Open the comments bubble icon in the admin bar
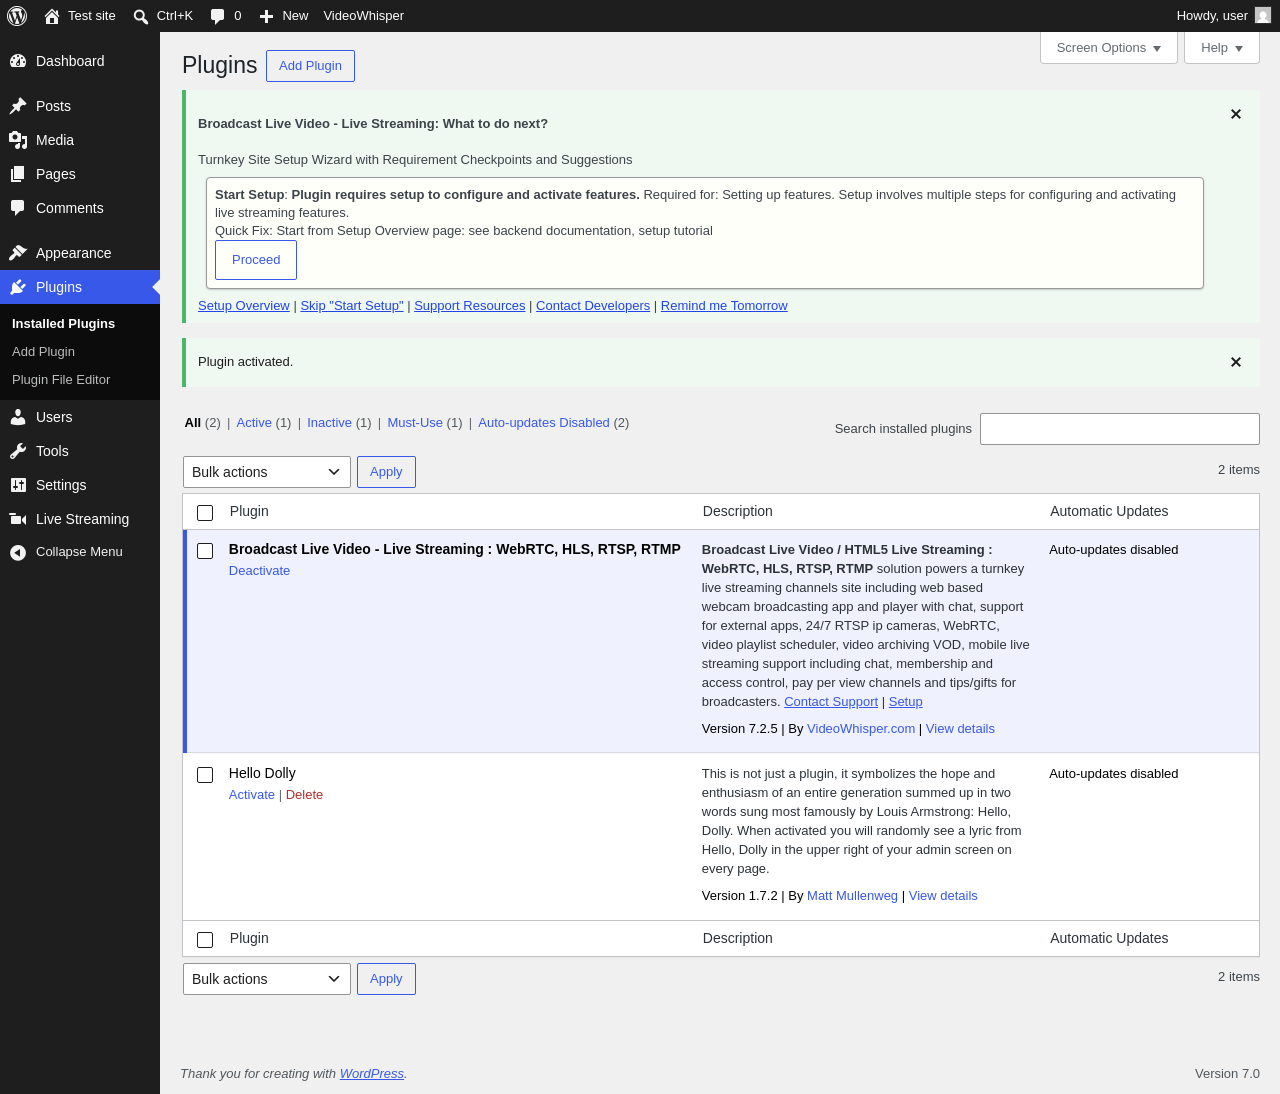The width and height of the screenshot is (1280, 1094). 218,16
